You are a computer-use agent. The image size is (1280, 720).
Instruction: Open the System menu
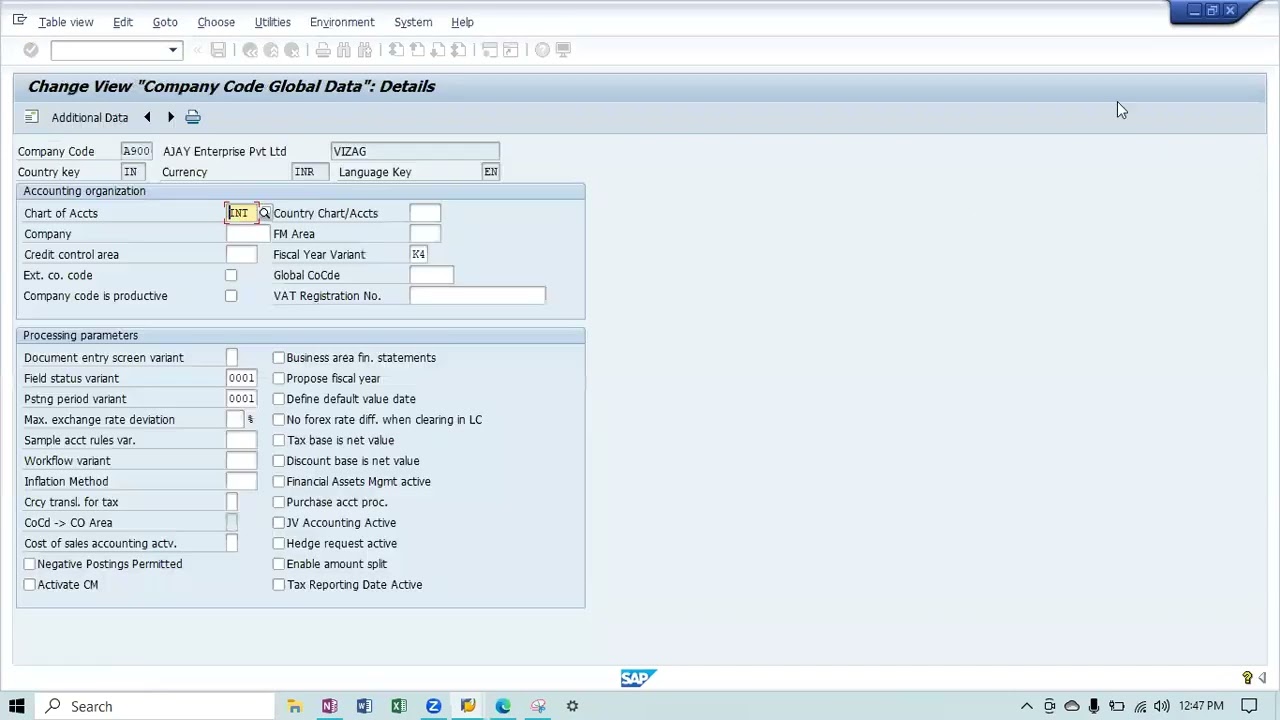[413, 22]
